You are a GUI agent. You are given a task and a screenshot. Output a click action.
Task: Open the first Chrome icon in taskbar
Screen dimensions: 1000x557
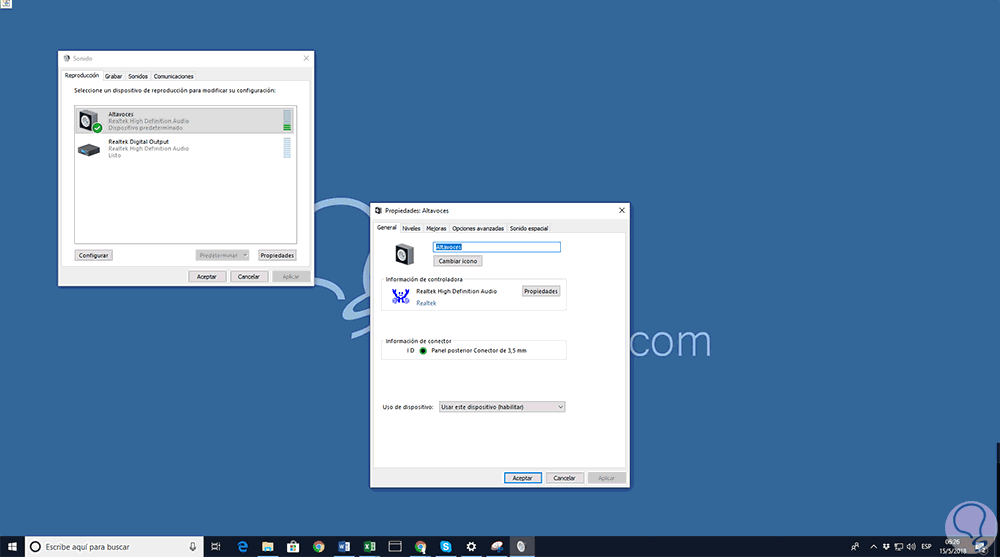pyautogui.click(x=318, y=547)
